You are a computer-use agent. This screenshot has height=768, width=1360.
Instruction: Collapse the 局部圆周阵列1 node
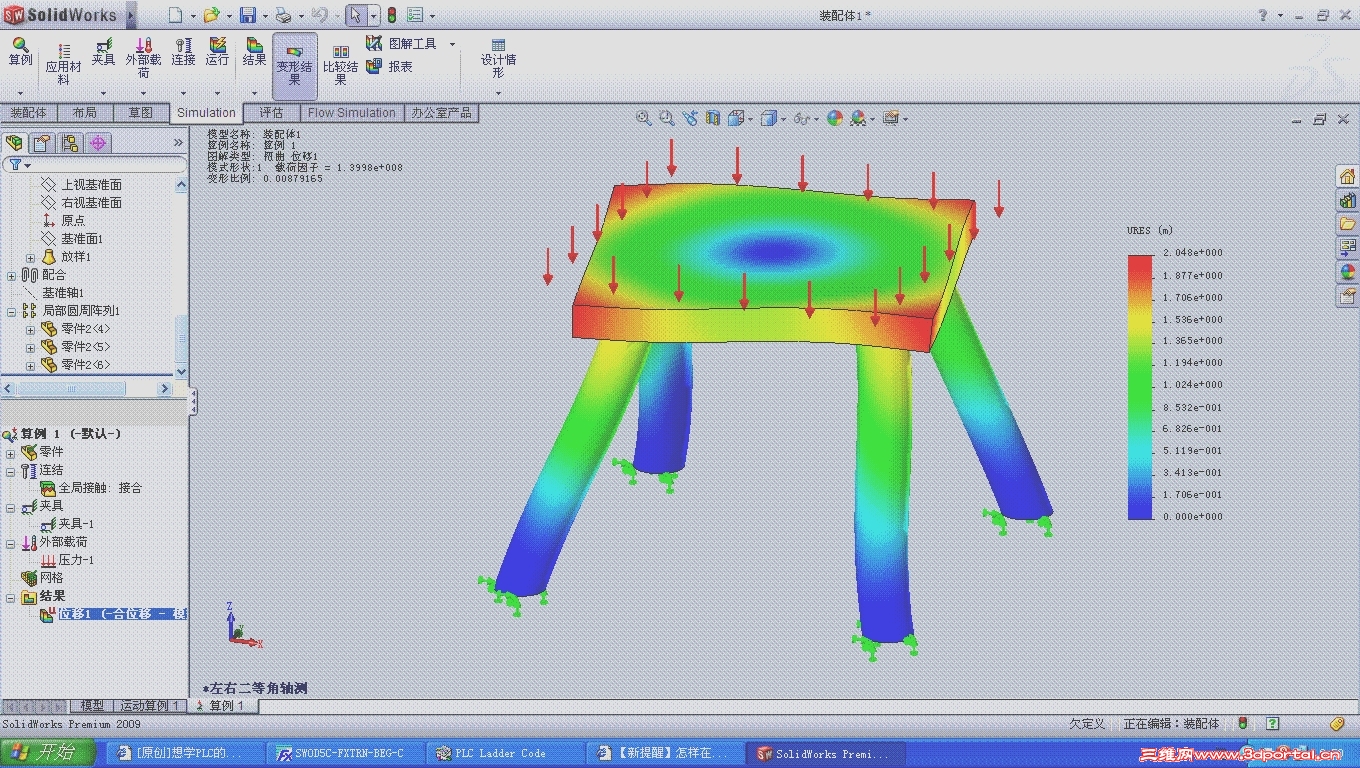pos(11,311)
